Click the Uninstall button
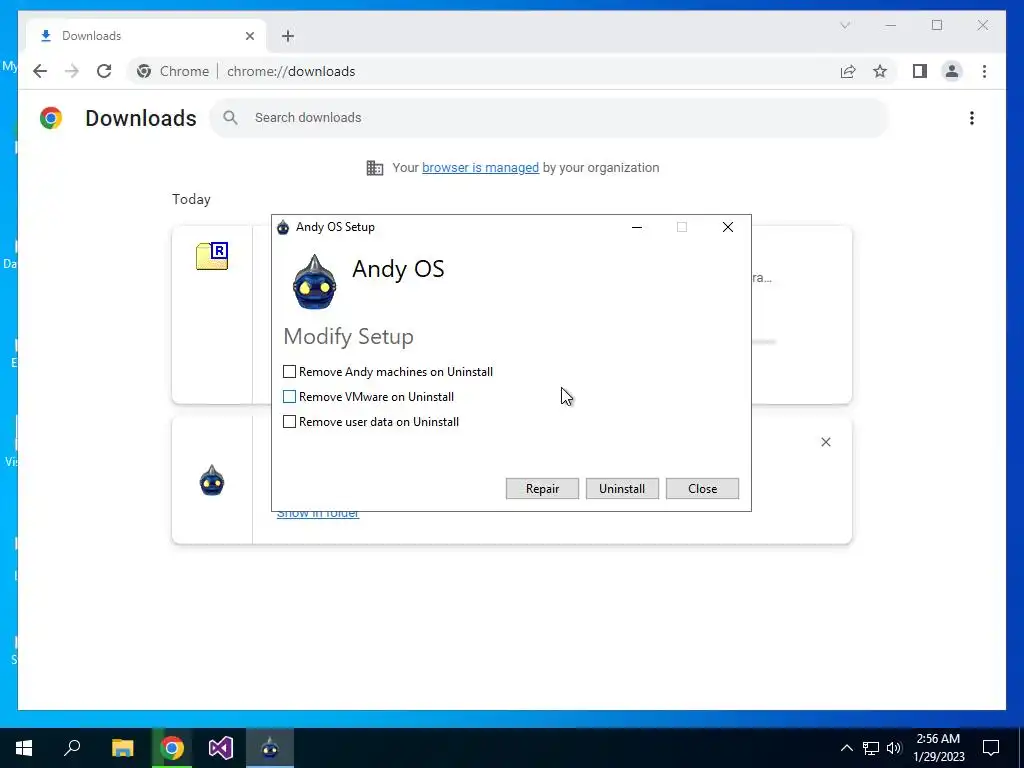Viewport: 1024px width, 768px height. 622,488
